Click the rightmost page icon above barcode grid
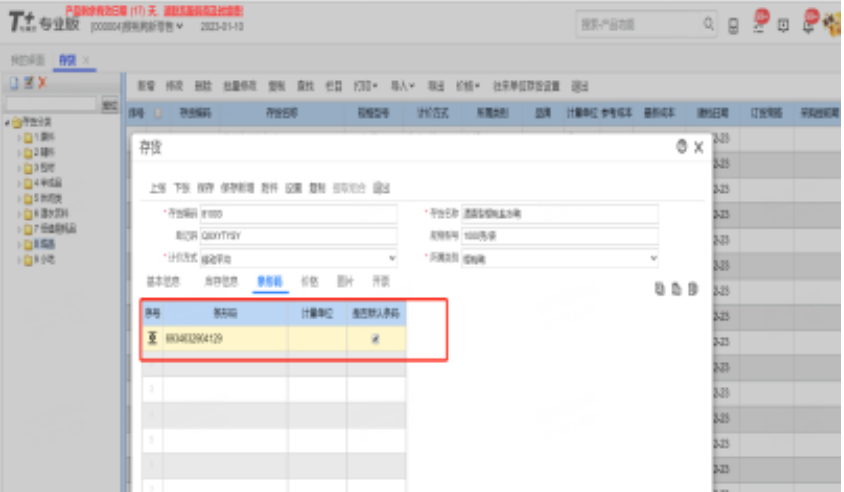The image size is (844, 492). point(692,289)
